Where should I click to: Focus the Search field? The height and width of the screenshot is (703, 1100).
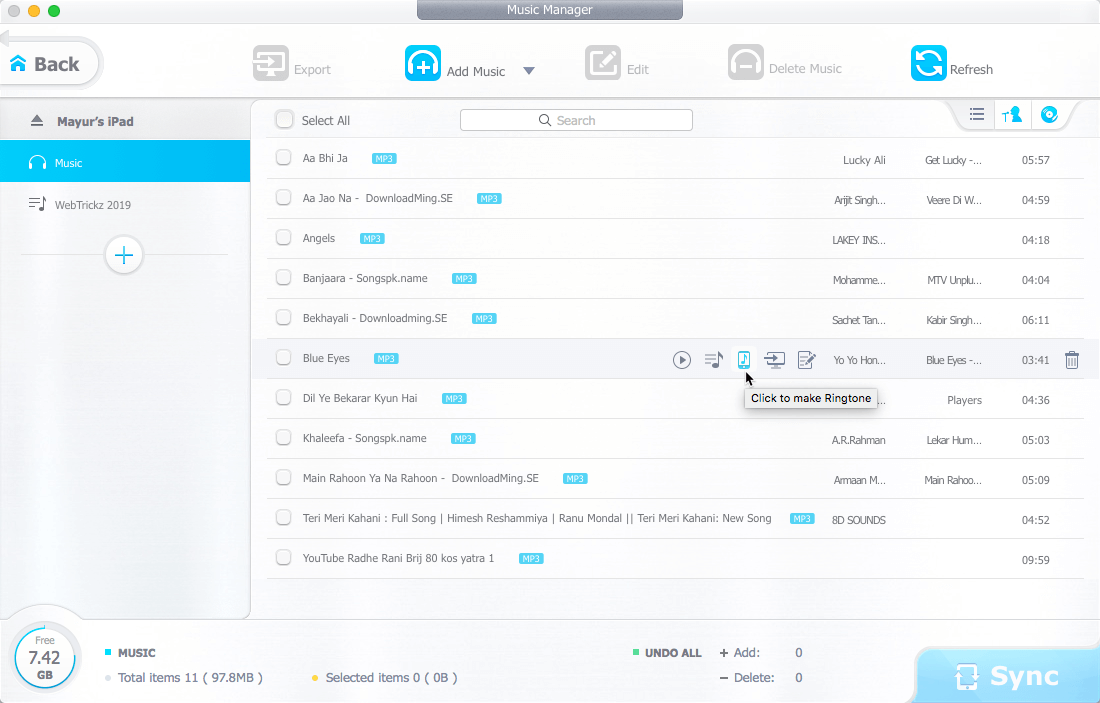pyautogui.click(x=576, y=120)
